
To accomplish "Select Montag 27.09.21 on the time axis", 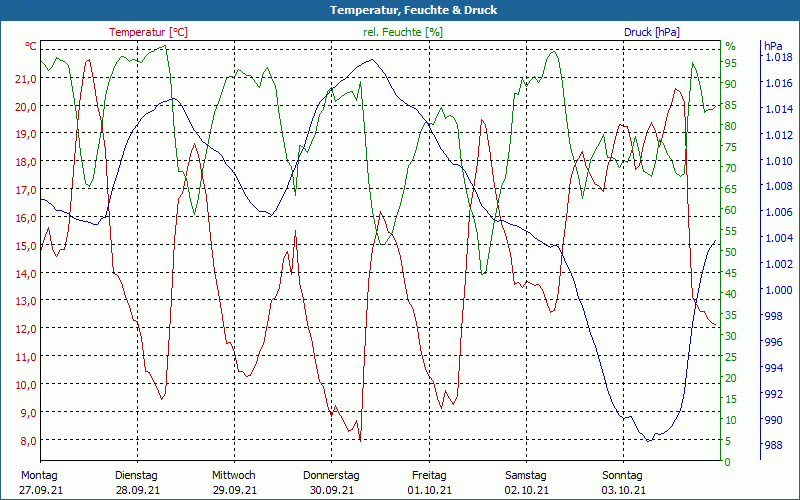I will tap(40, 483).
